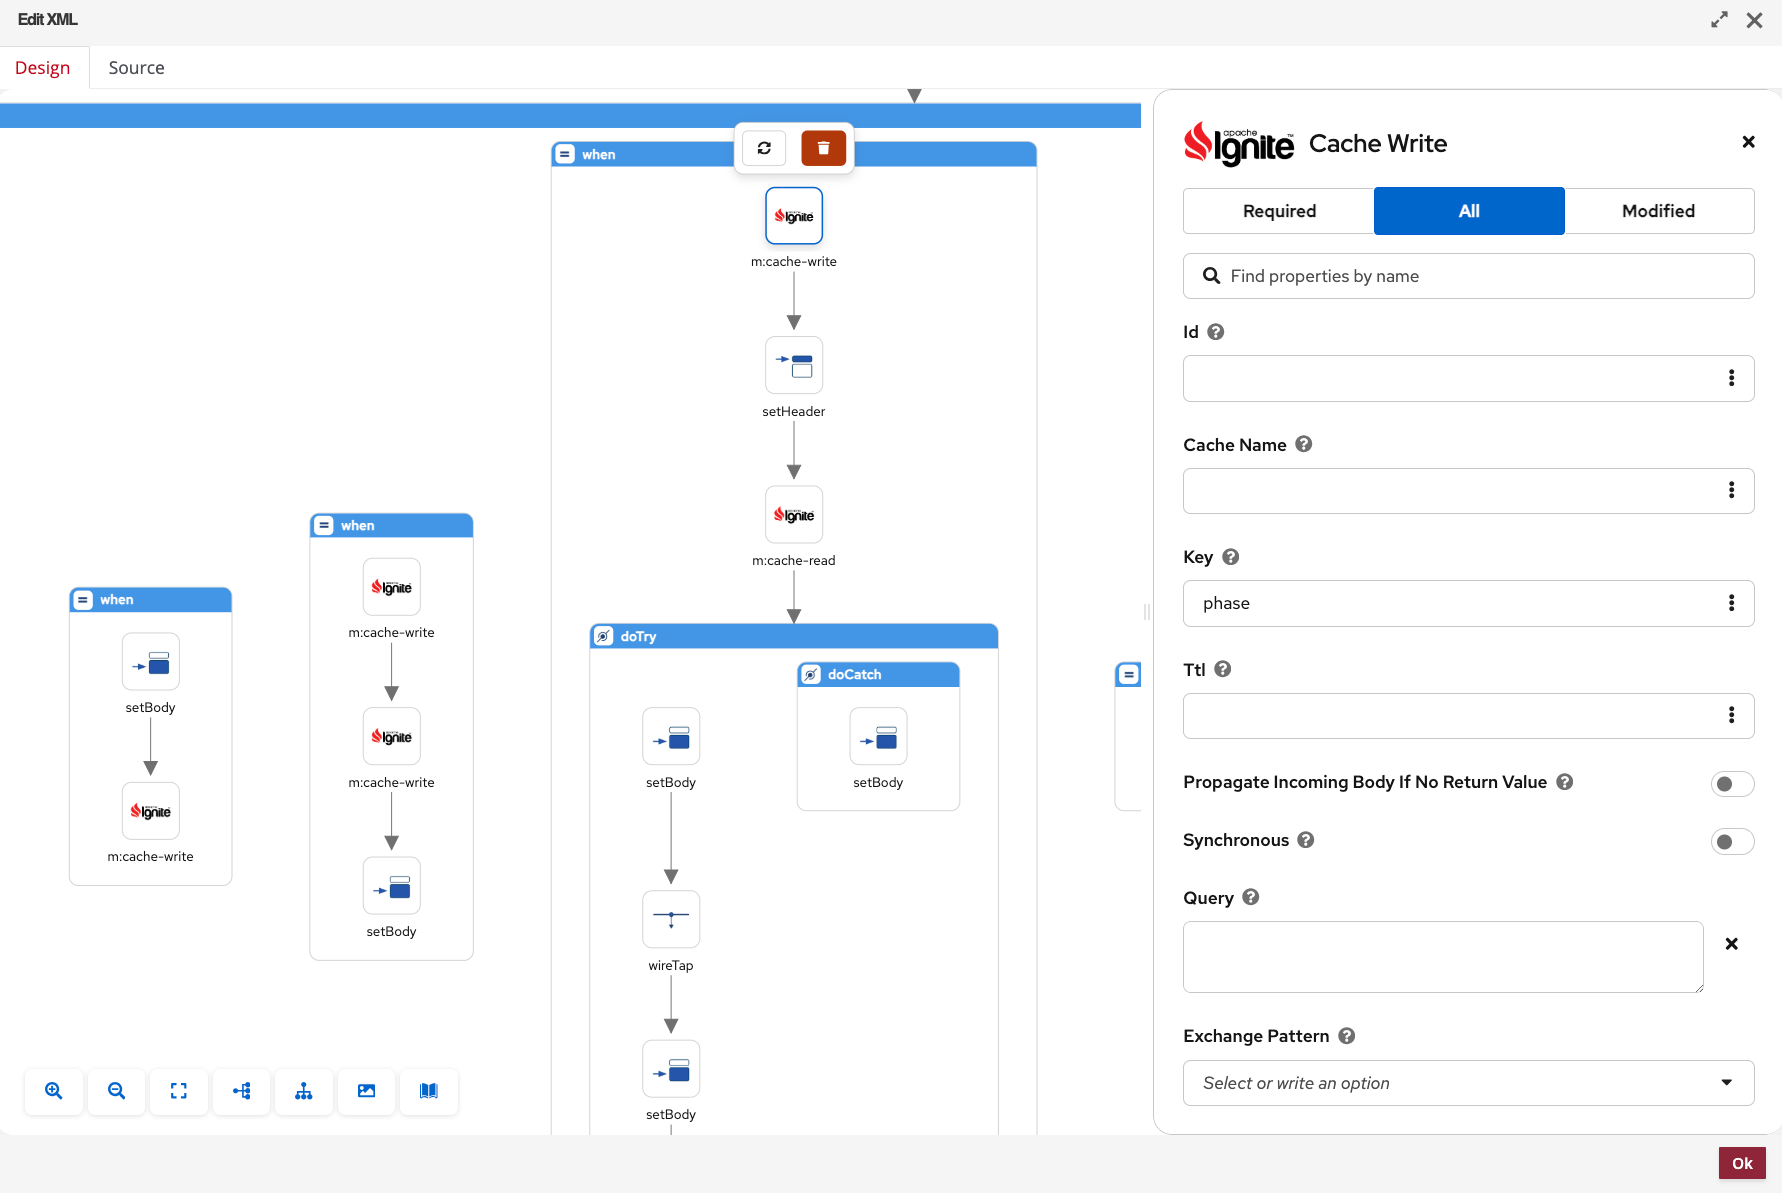Export the diagram as image icon
The image size is (1782, 1193).
(366, 1091)
